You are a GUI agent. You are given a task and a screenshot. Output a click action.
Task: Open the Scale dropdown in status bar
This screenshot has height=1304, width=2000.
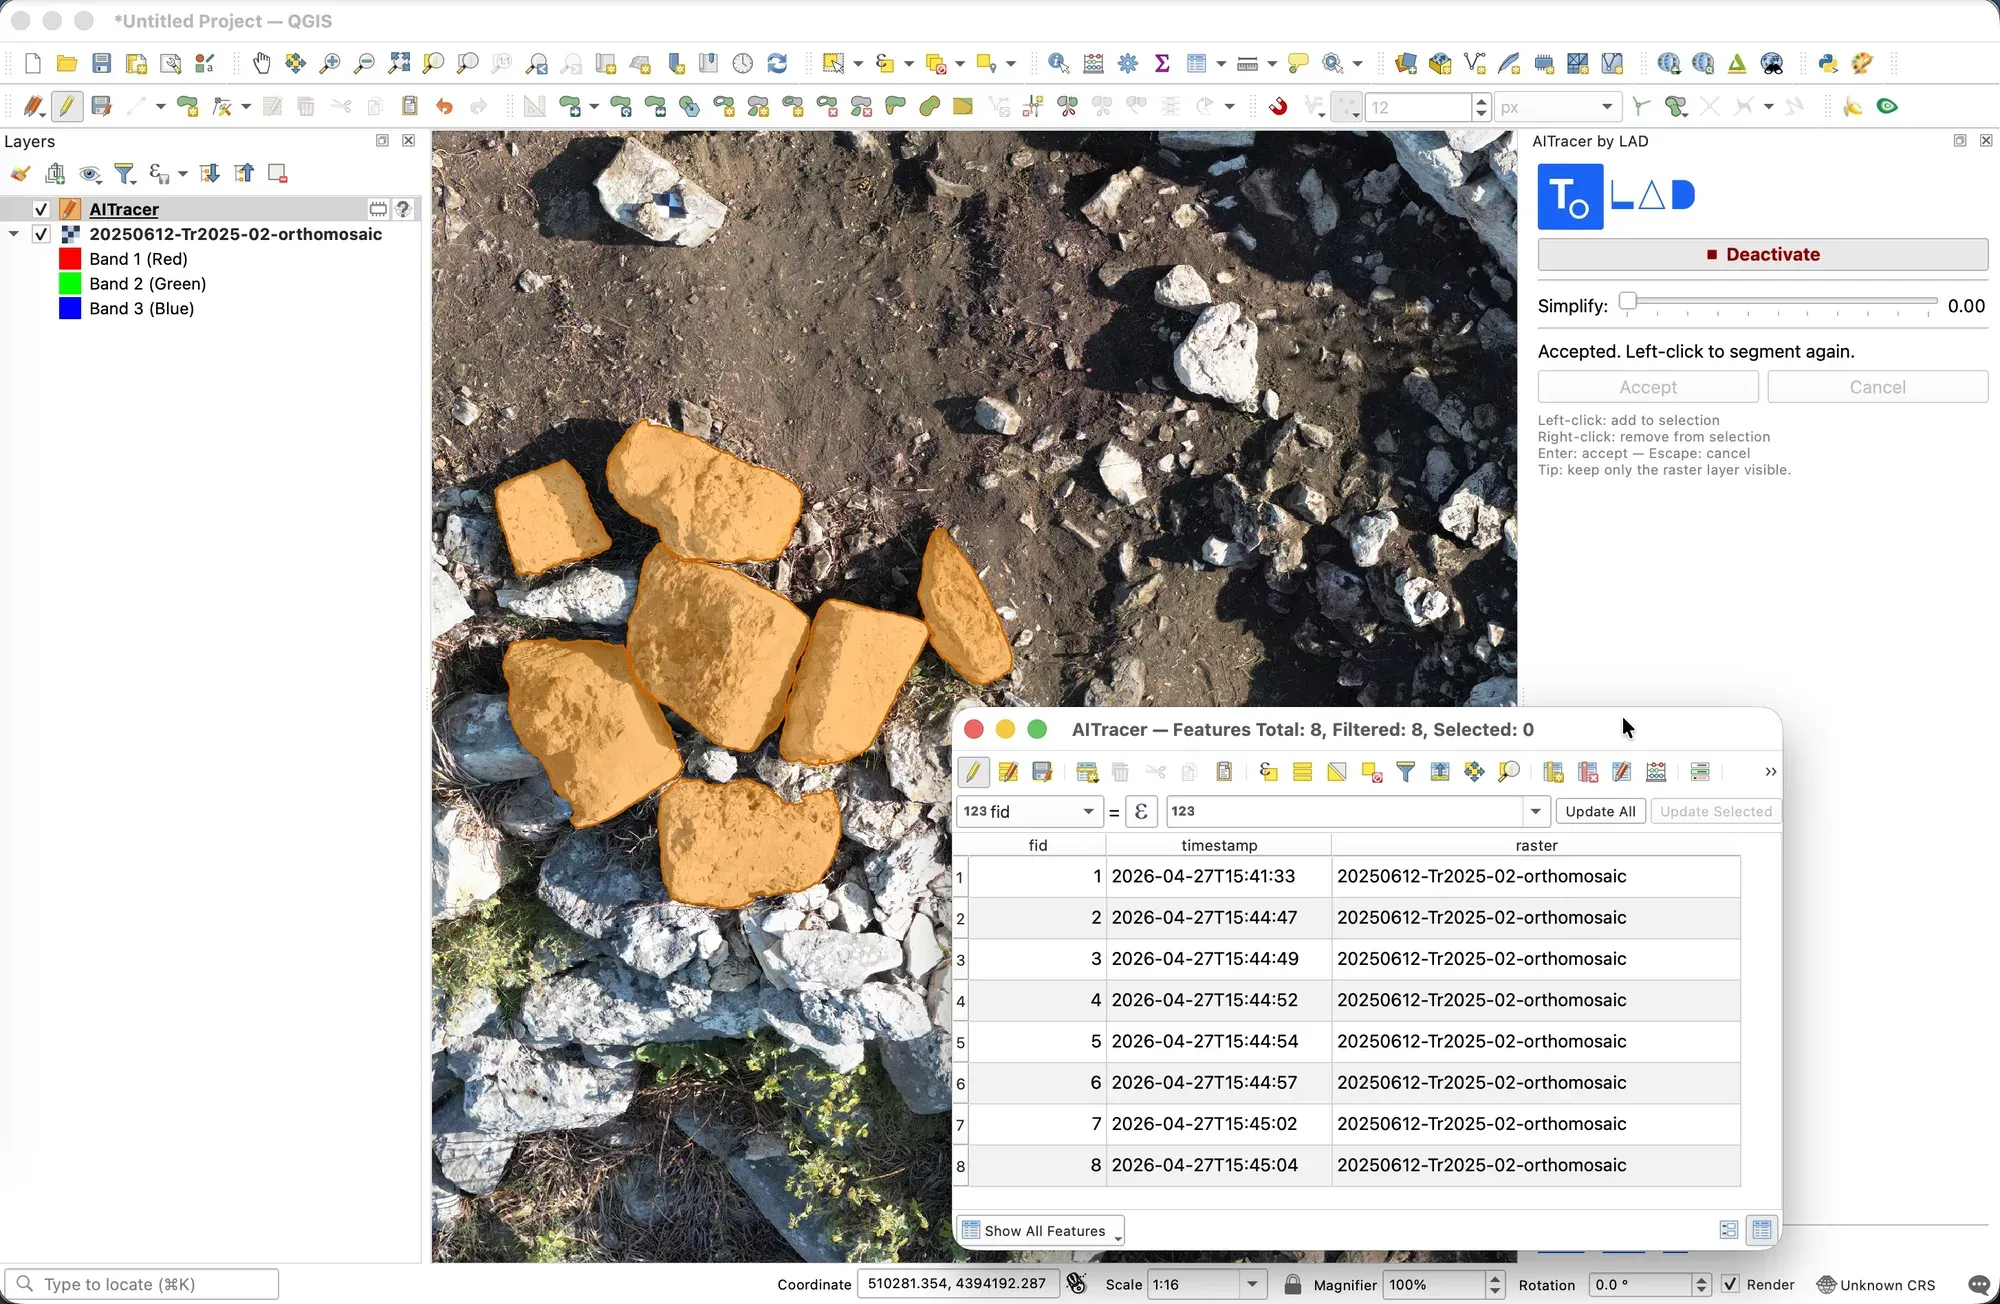tap(1251, 1284)
